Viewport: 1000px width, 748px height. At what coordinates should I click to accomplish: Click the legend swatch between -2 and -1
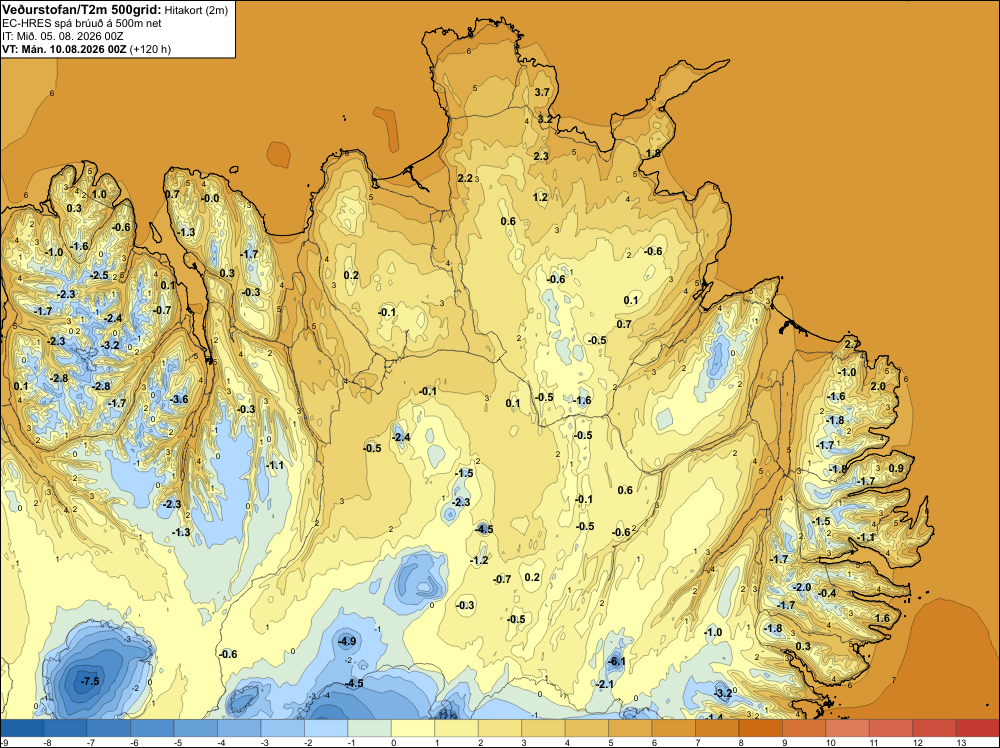tap(327, 728)
